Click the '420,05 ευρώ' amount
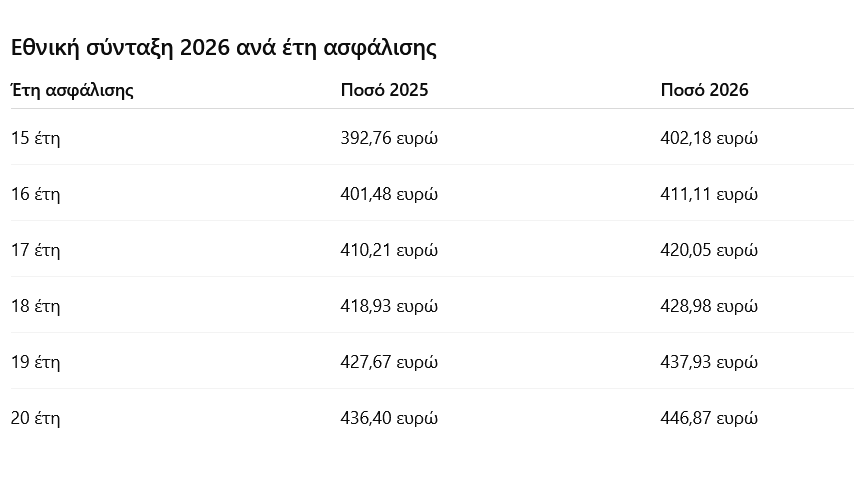The width and height of the screenshot is (854, 489). coord(709,250)
